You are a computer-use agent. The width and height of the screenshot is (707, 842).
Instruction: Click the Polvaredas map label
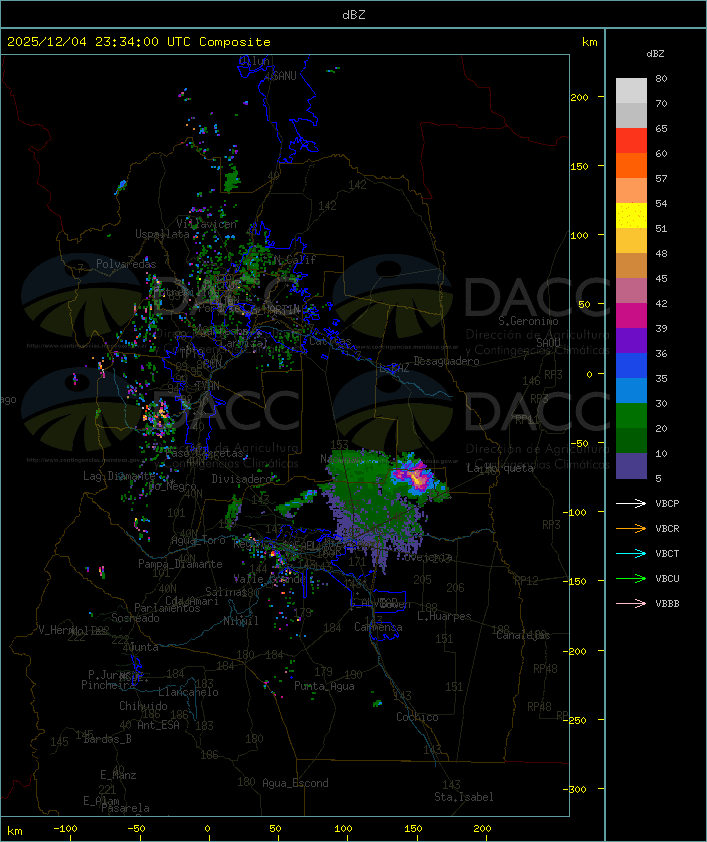(126, 264)
